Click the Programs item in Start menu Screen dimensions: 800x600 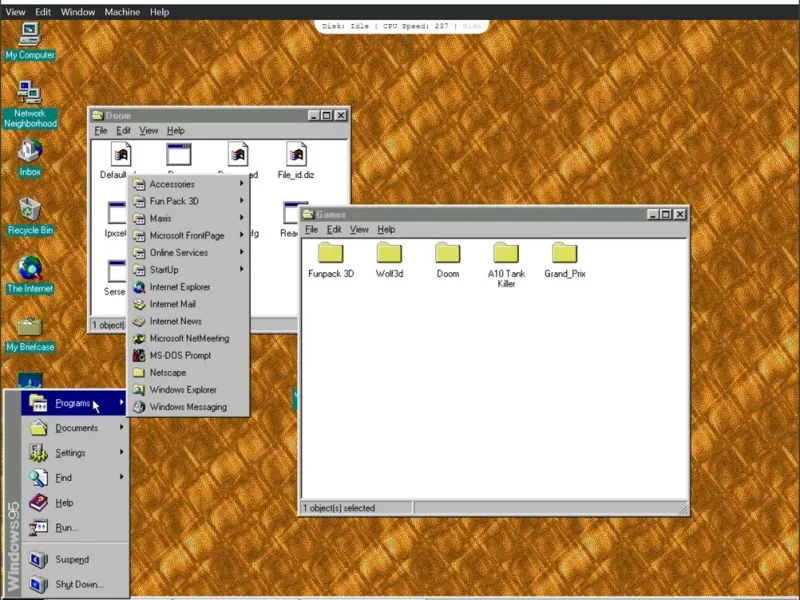click(x=74, y=403)
